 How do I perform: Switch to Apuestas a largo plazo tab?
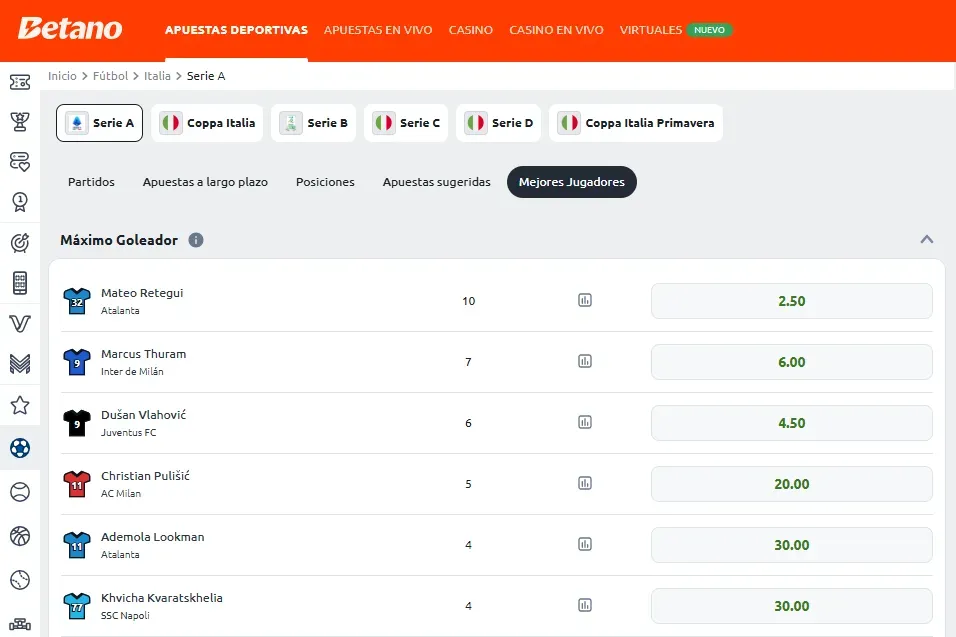(x=205, y=182)
